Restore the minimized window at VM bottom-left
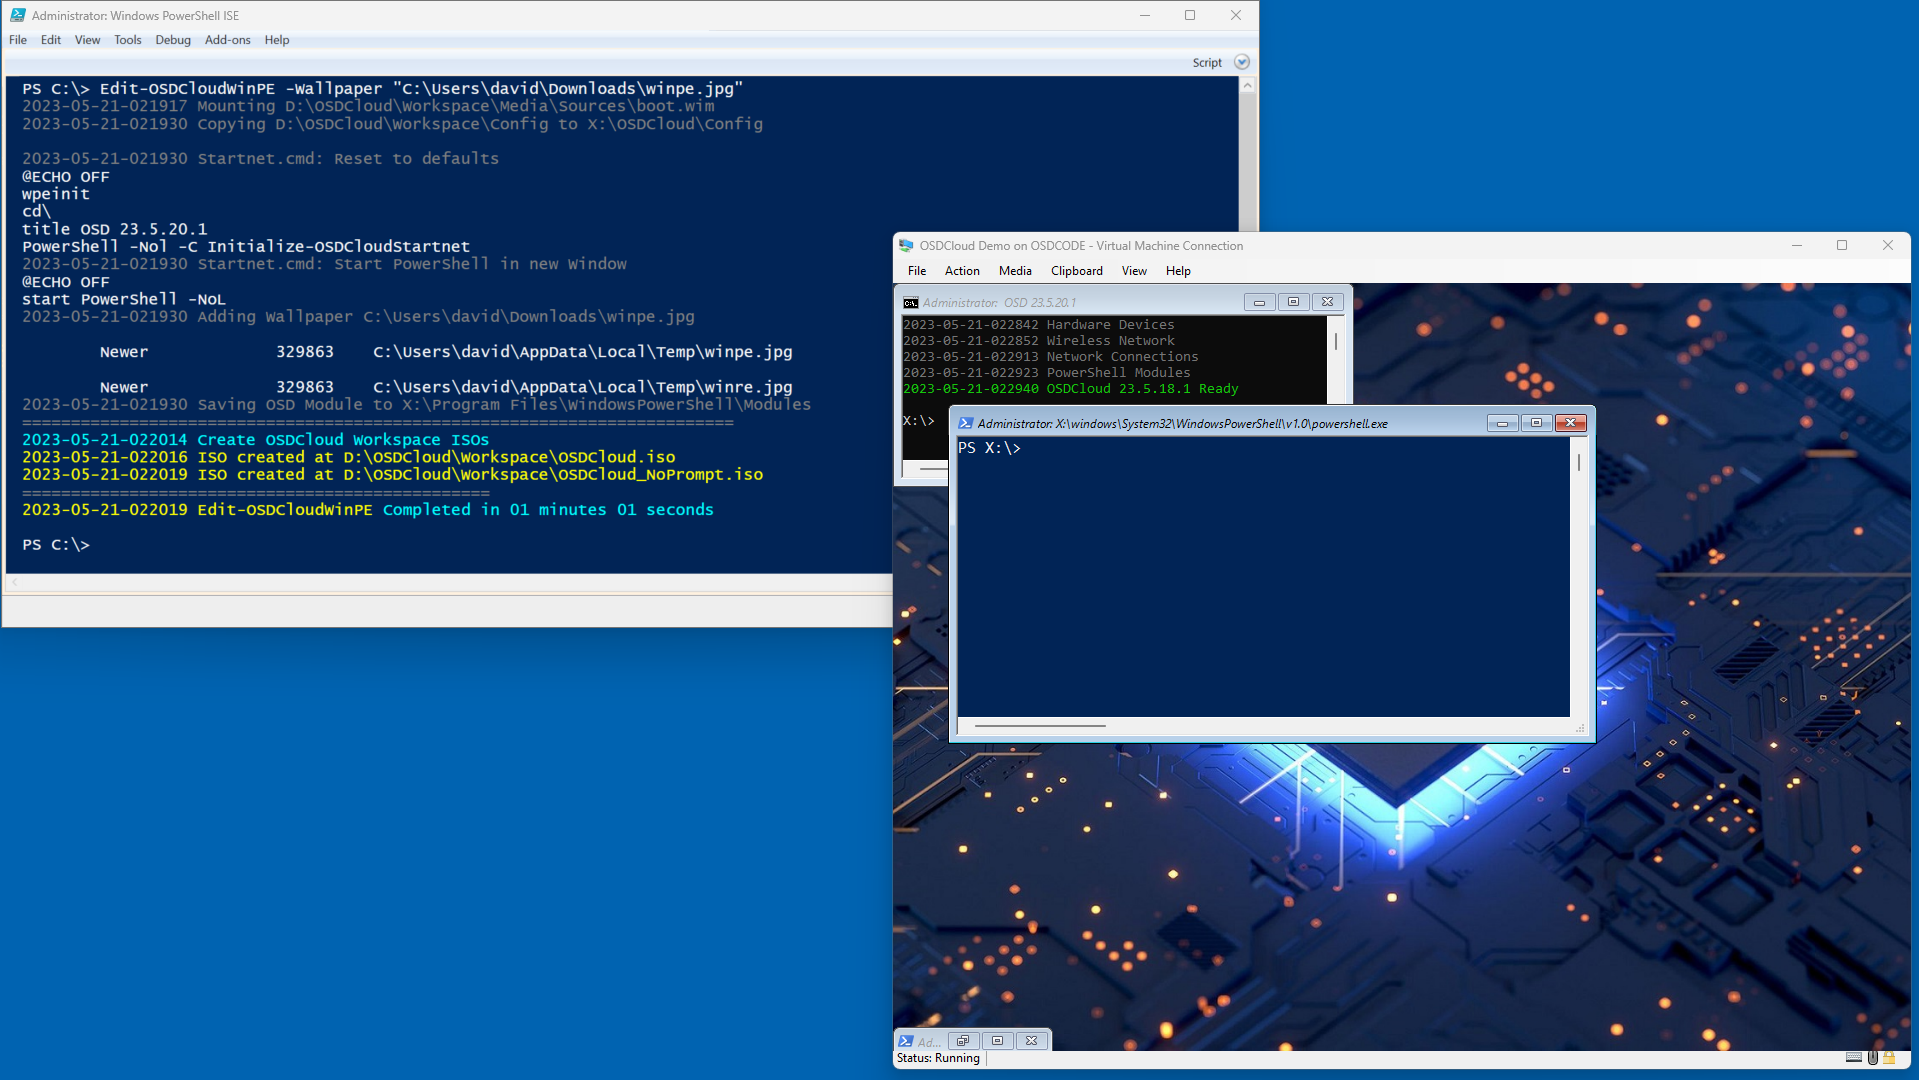This screenshot has width=1919, height=1080. coord(963,1041)
